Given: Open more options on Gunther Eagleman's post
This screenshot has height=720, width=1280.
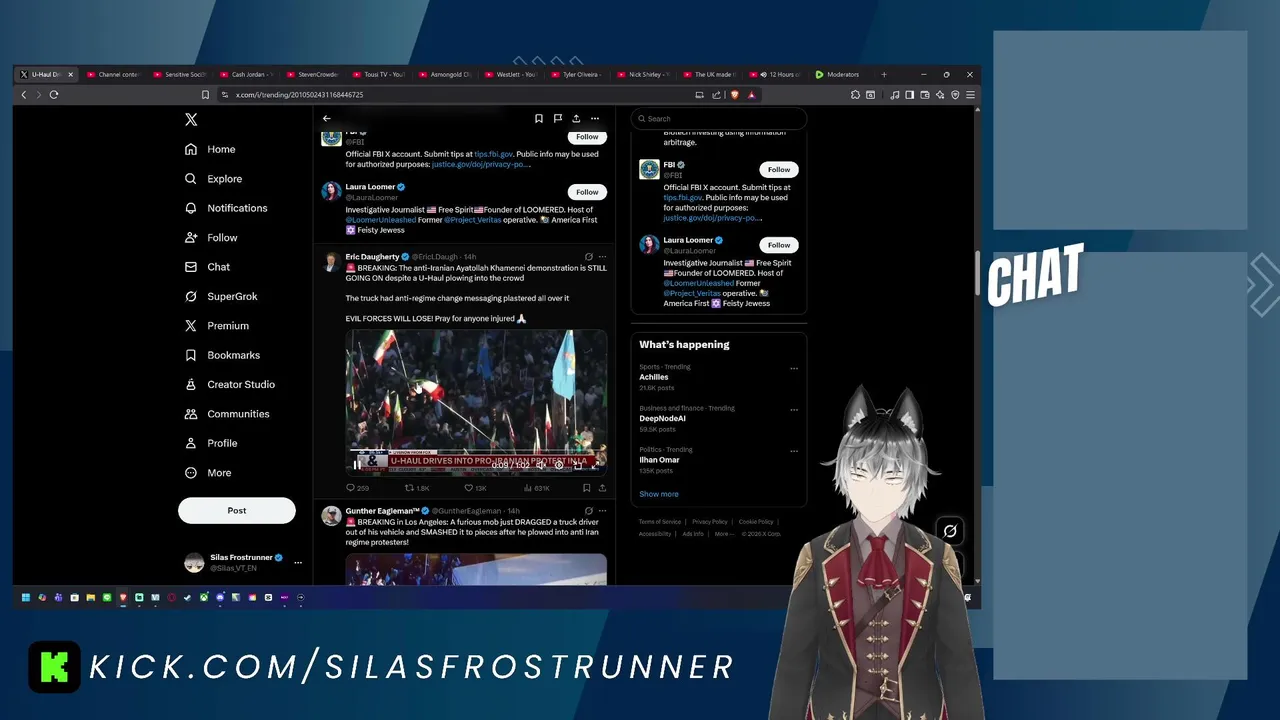Looking at the screenshot, I should coord(602,511).
